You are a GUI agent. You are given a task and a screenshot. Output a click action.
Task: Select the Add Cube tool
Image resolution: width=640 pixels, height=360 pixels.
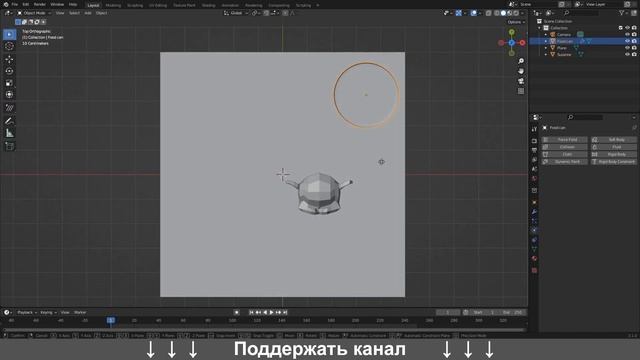[9, 146]
